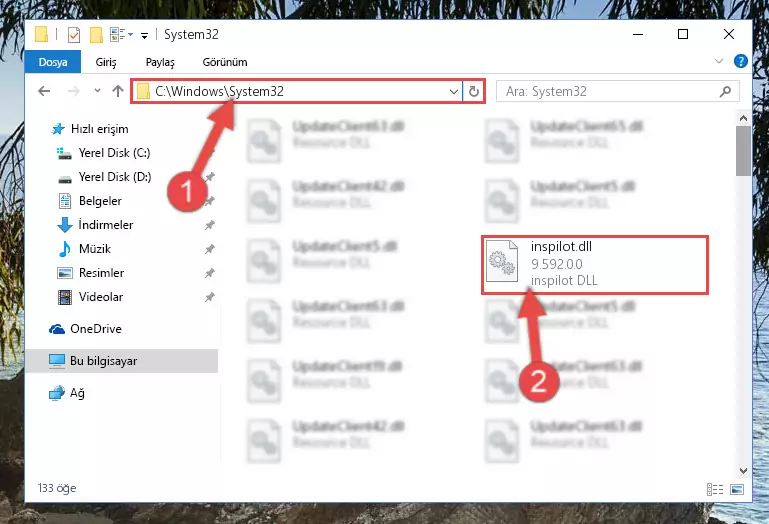
Task: Open Hızlı erişim in the sidebar
Action: [90, 129]
